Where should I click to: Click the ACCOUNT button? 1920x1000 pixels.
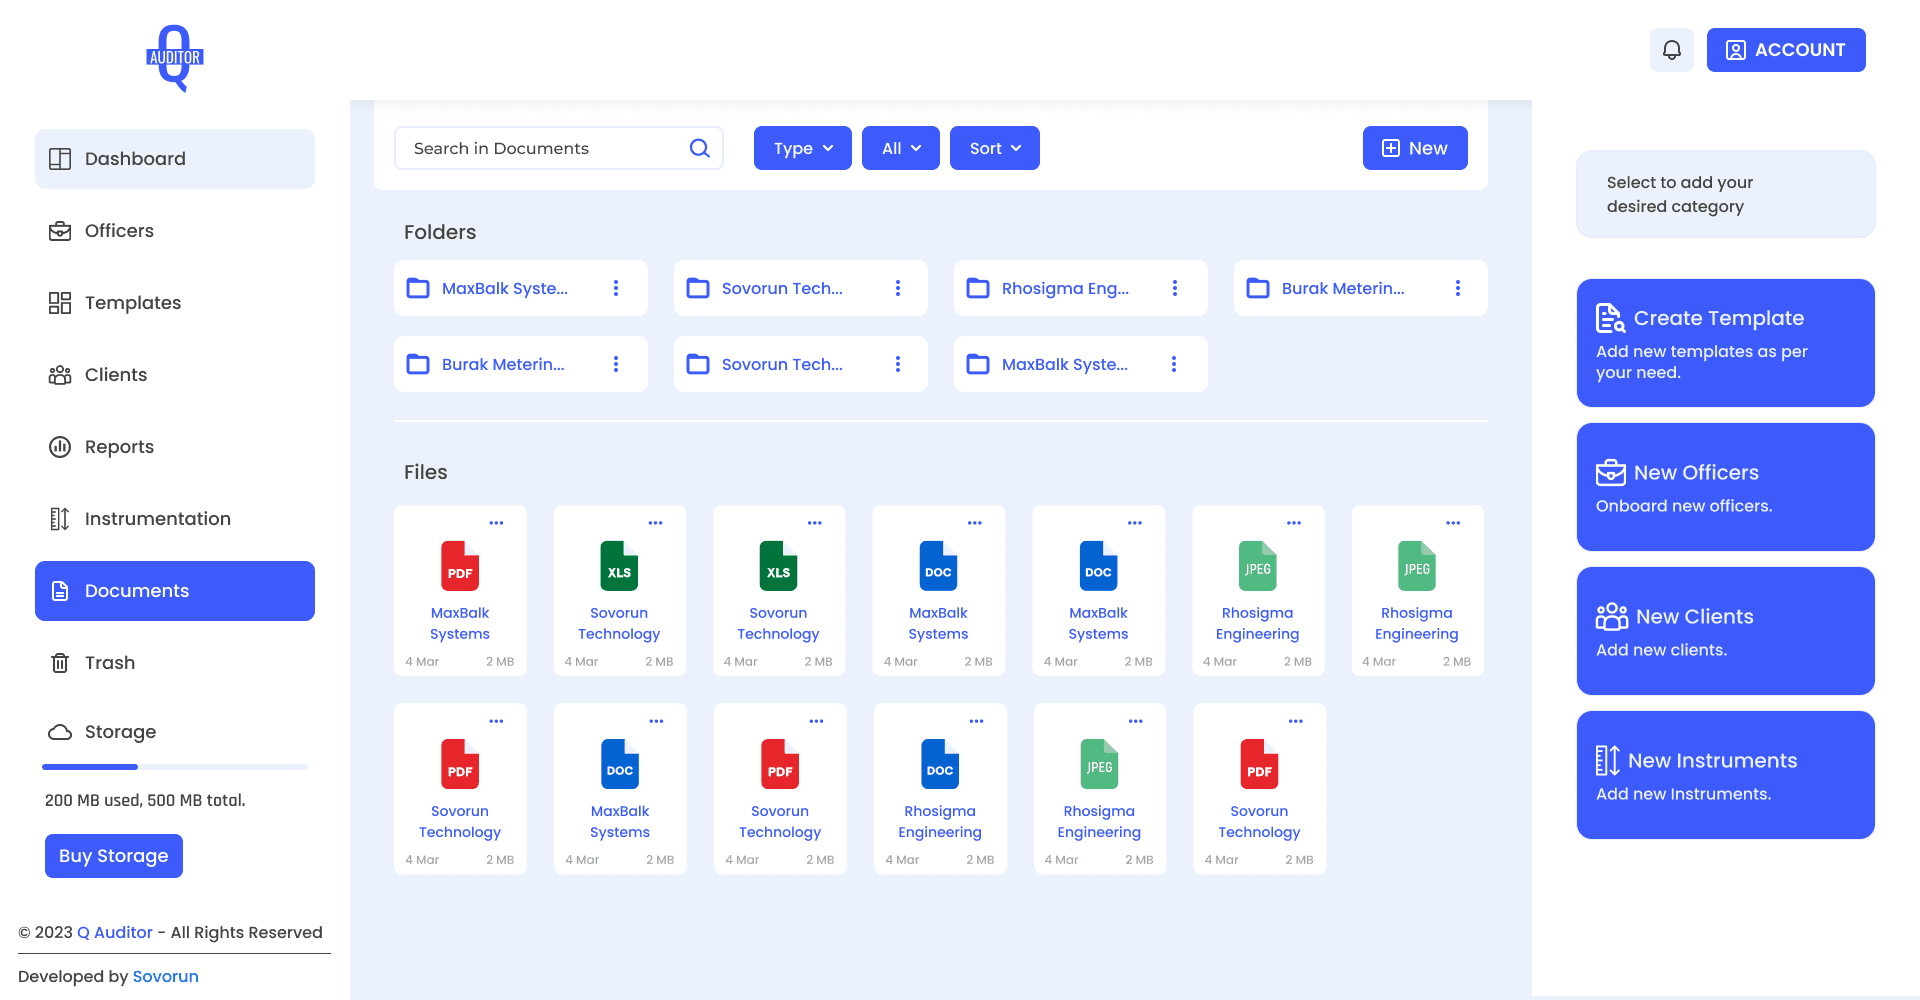pos(1786,50)
